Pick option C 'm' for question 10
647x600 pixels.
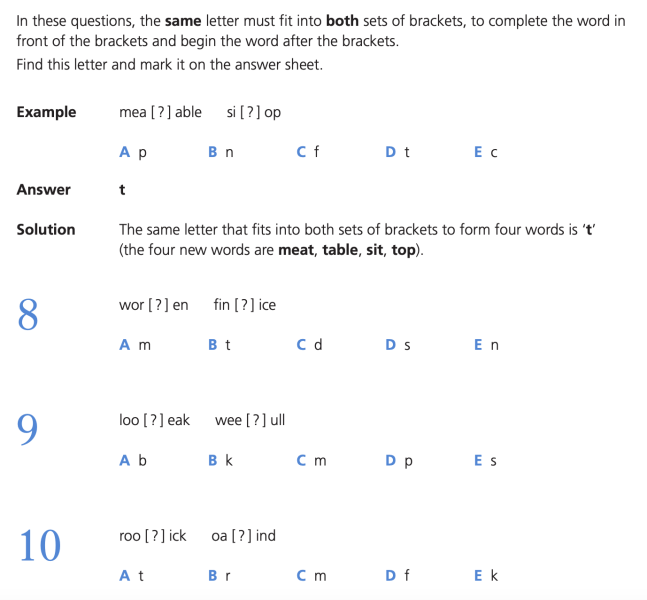point(312,575)
